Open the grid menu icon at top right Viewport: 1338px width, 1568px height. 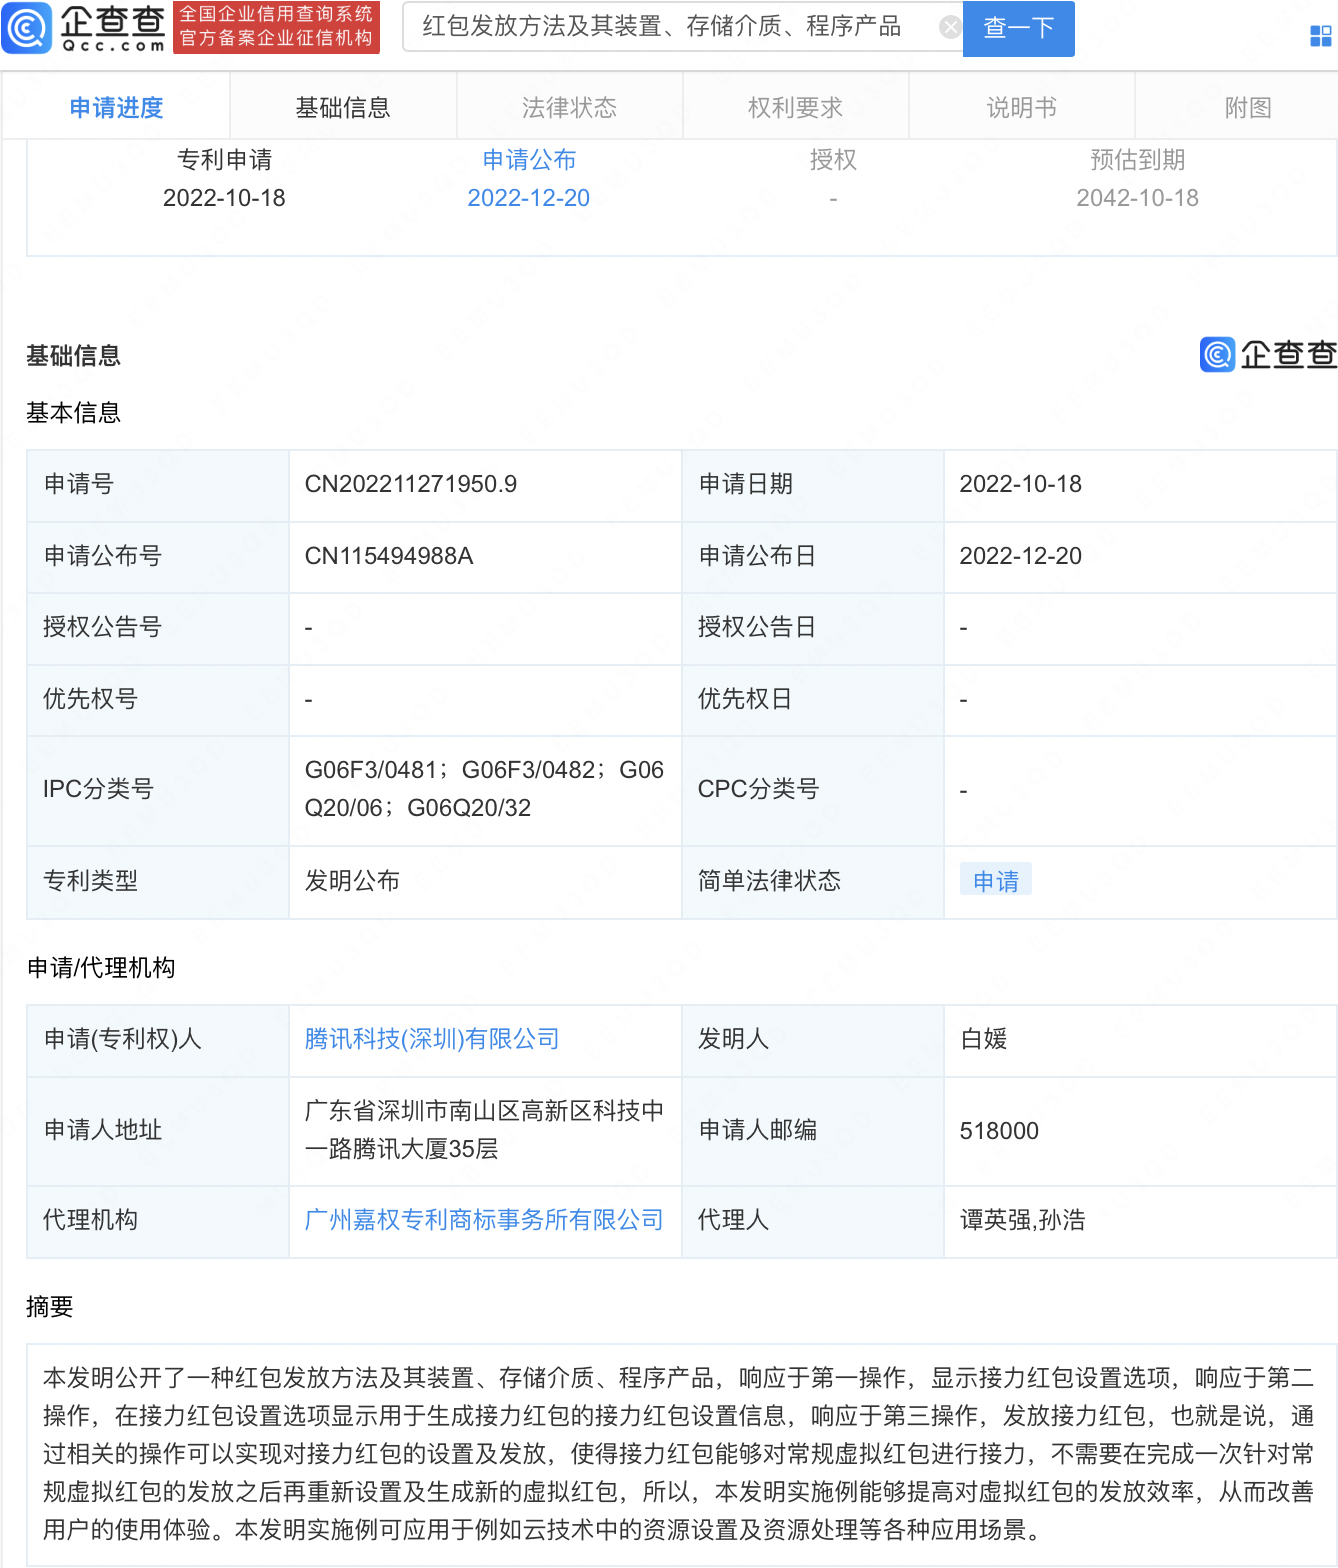[1320, 37]
